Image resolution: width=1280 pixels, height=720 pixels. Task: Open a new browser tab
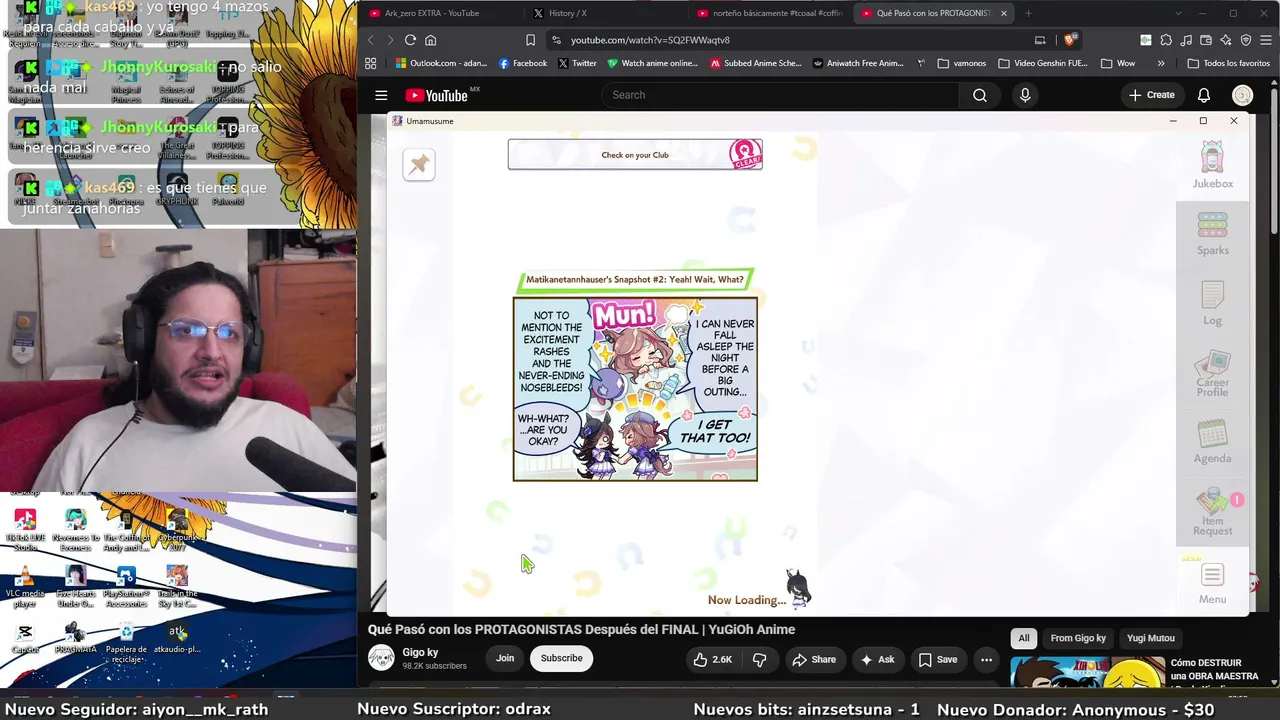(1028, 13)
